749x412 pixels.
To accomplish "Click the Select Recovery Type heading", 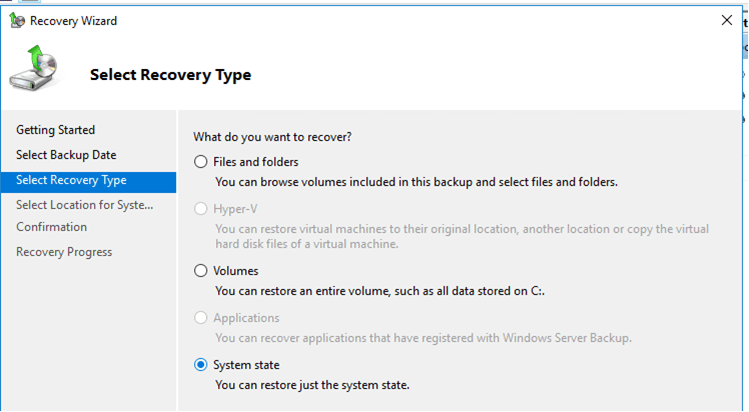I will 171,74.
